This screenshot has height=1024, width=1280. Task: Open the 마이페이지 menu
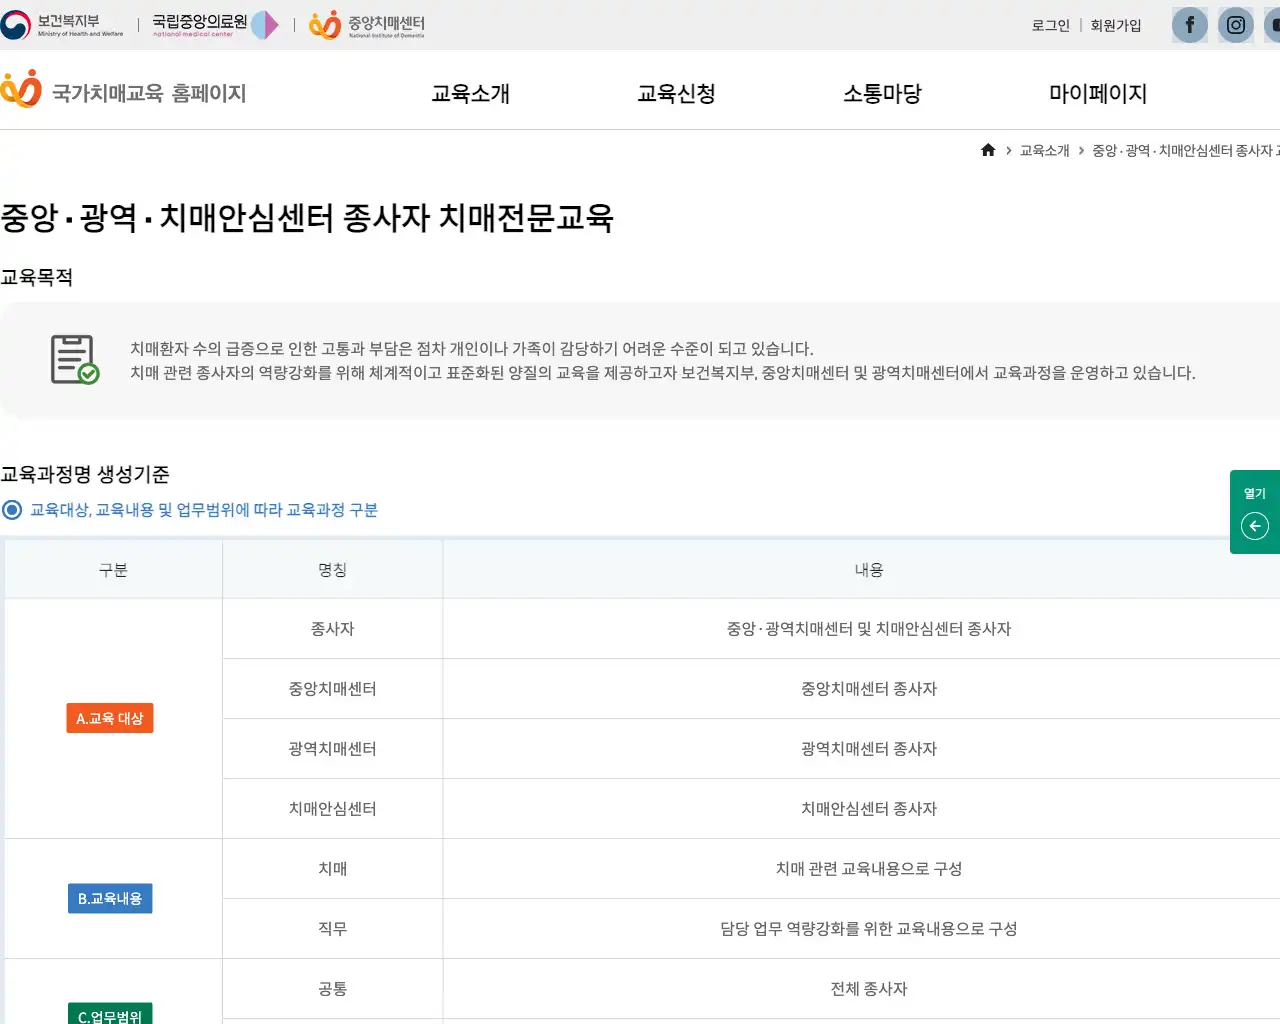pyautogui.click(x=1098, y=93)
